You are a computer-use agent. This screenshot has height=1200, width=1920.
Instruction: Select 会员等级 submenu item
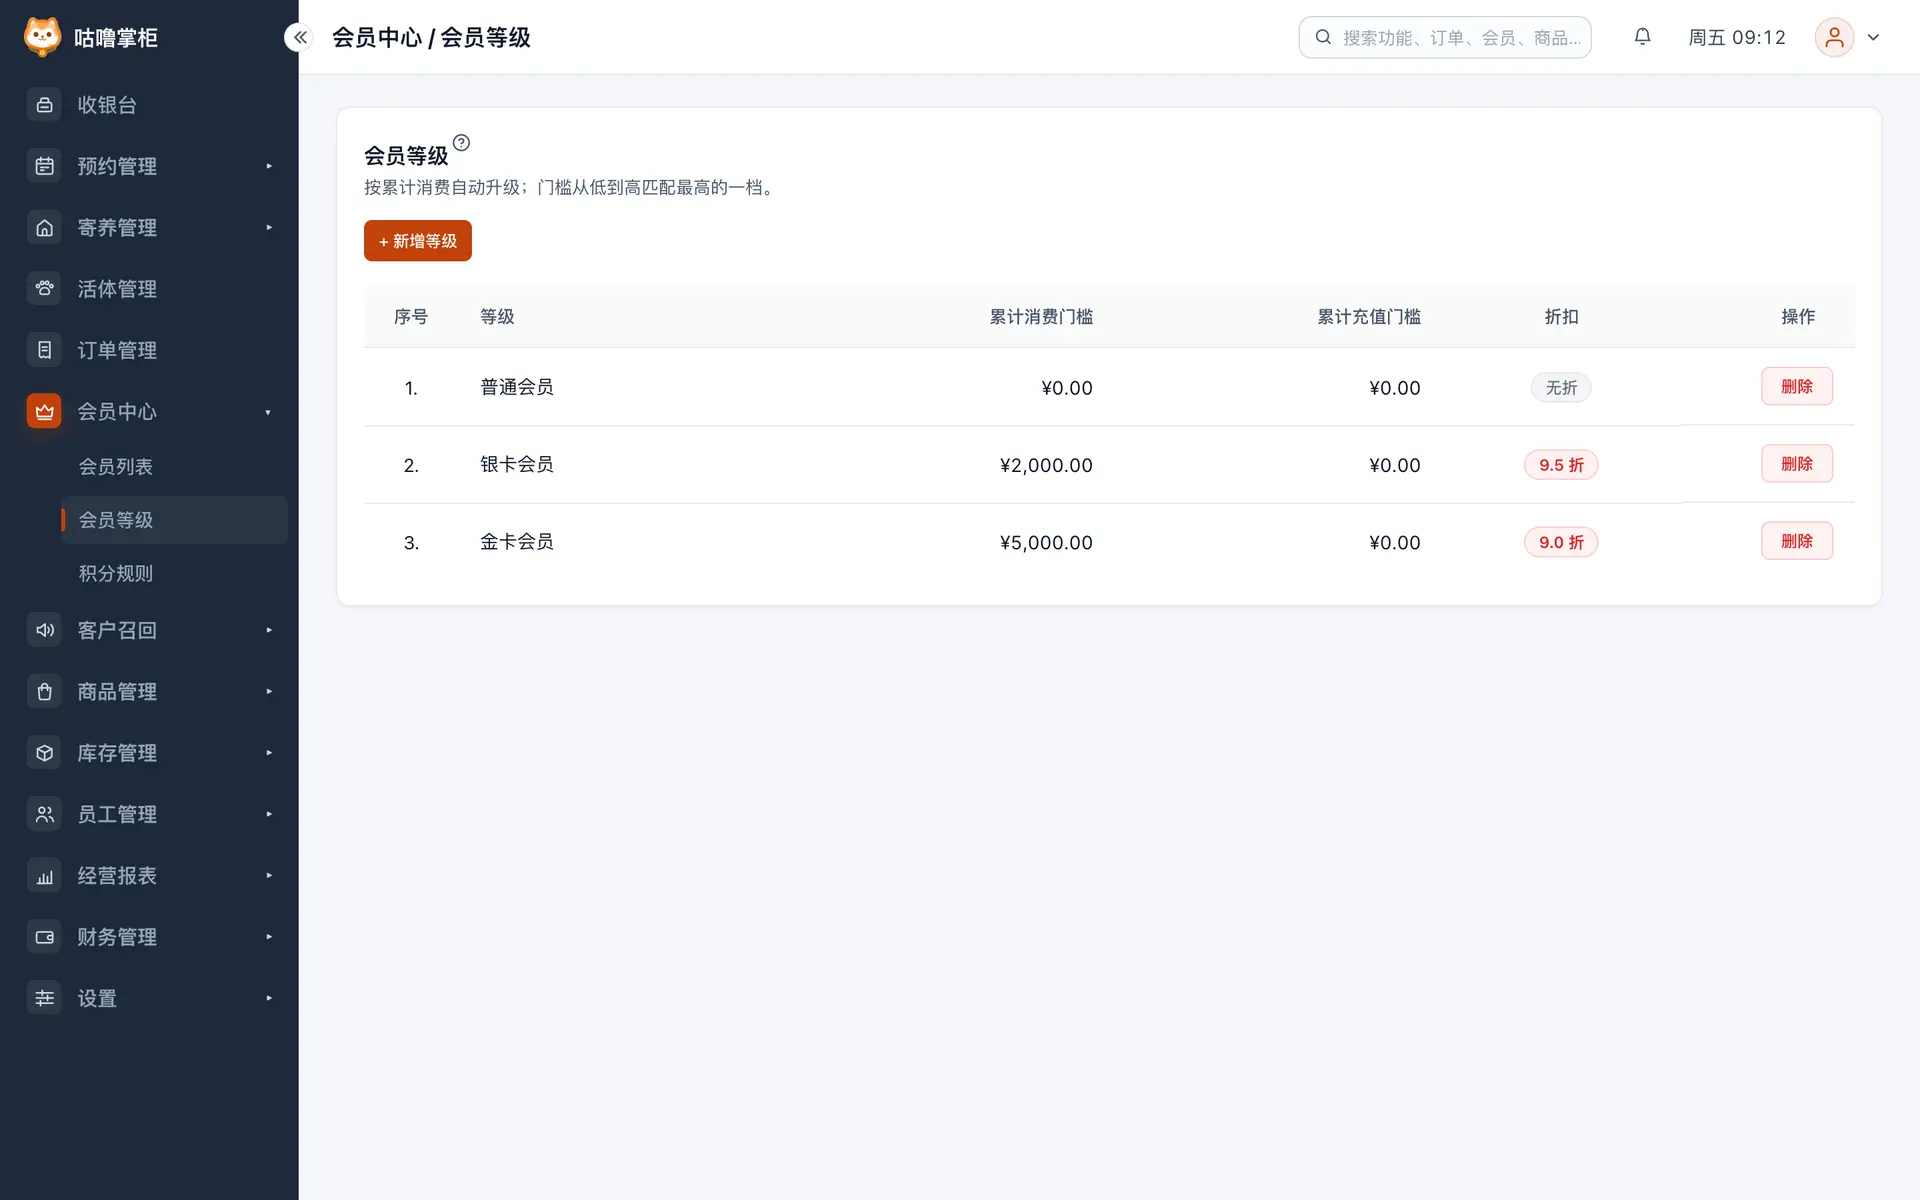174,520
